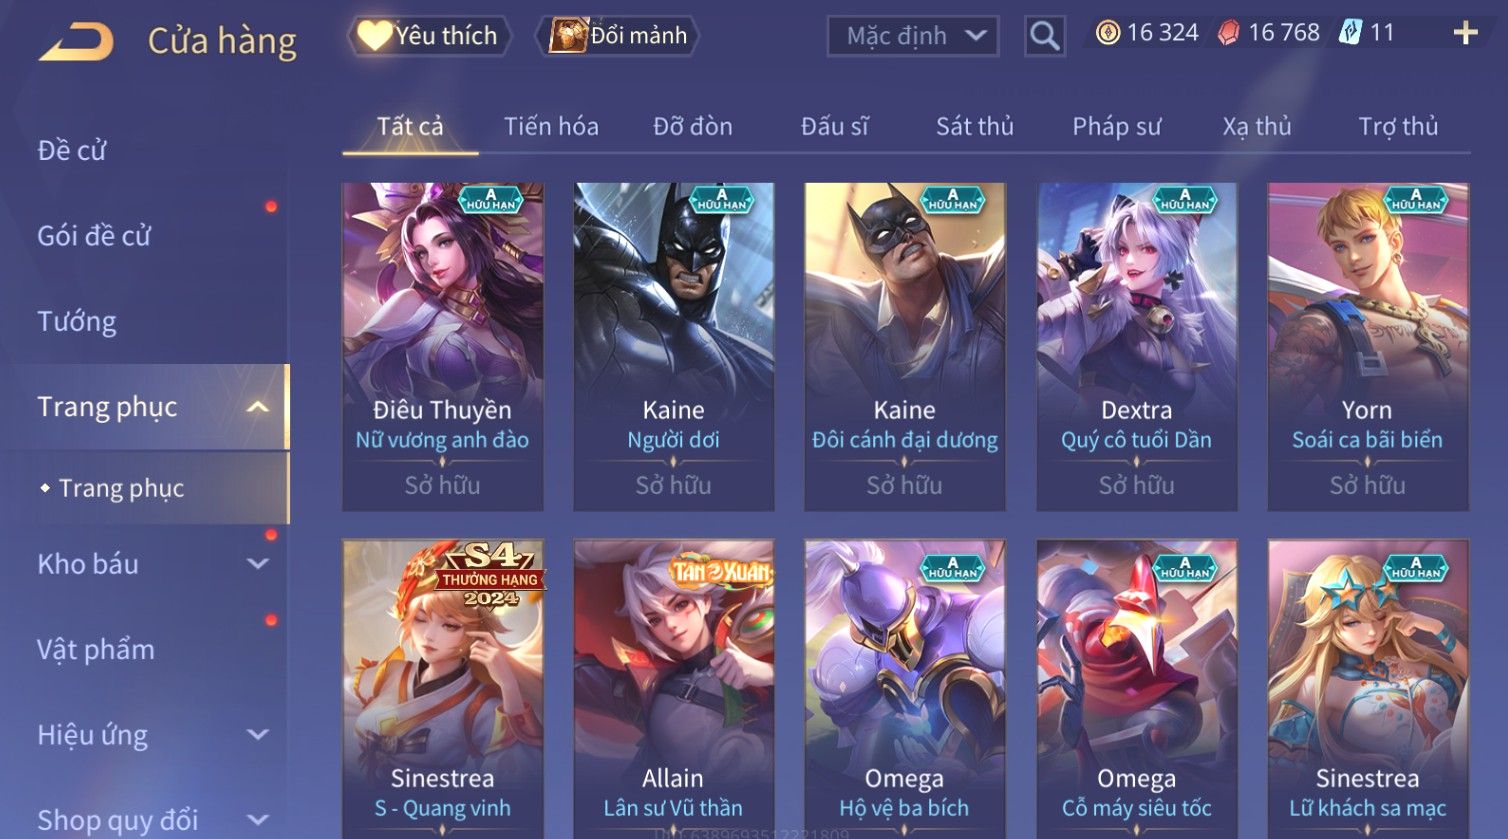Click the plus icon to add currency

(1465, 34)
